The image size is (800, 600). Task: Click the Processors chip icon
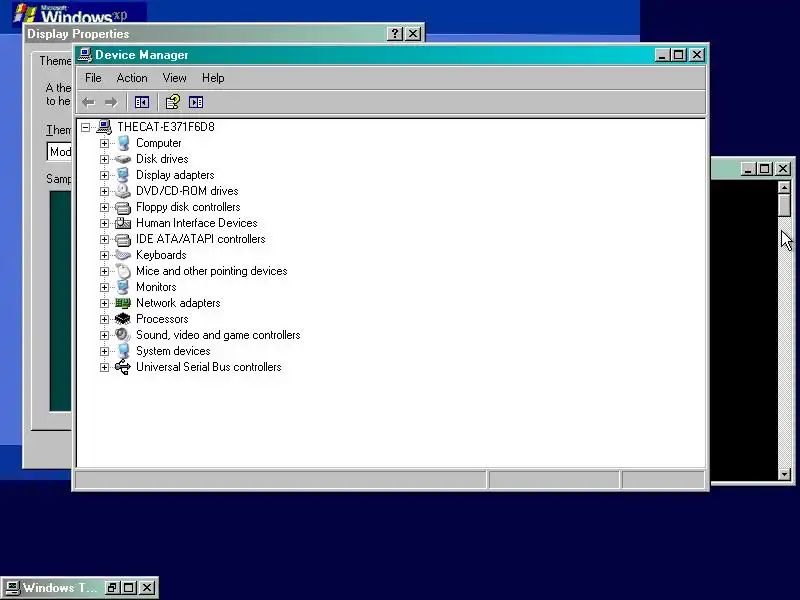pyautogui.click(x=123, y=319)
